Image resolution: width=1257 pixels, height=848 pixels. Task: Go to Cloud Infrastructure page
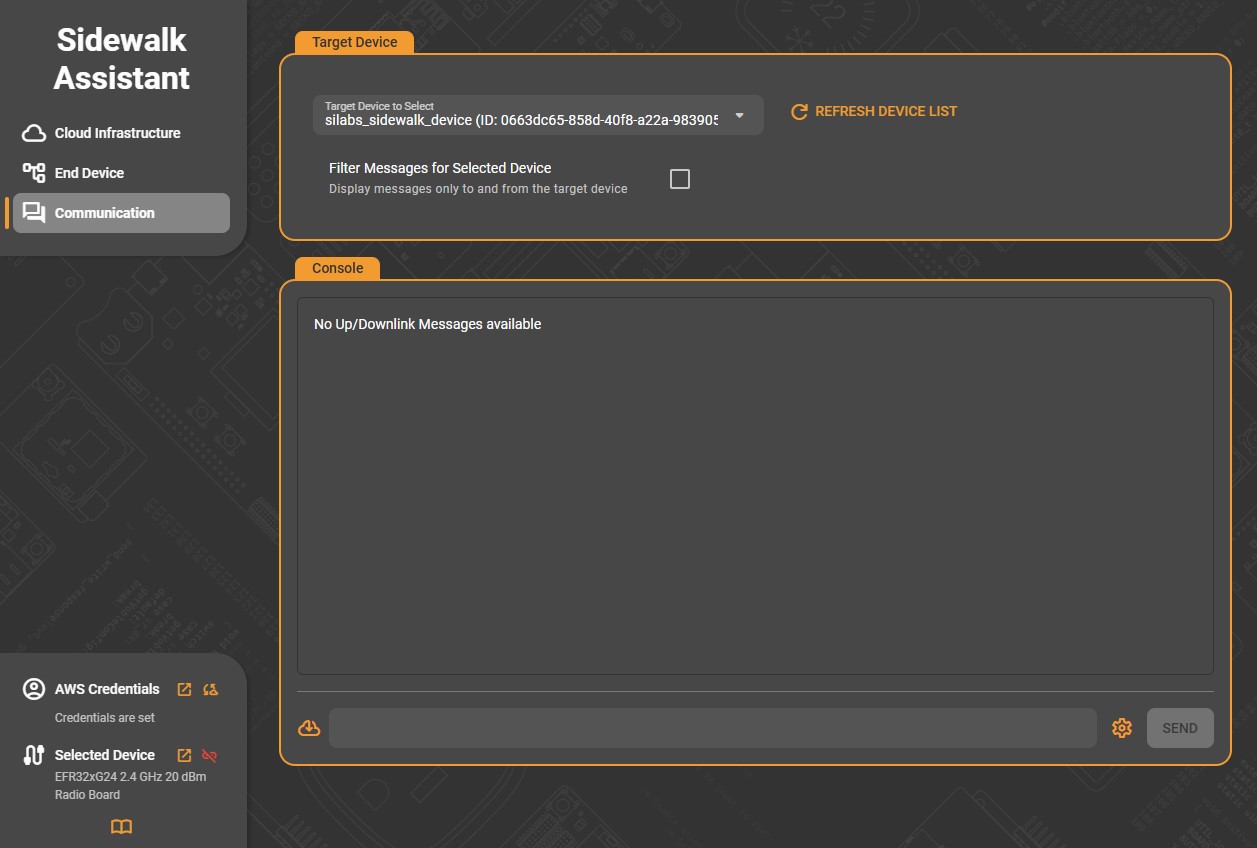[x=117, y=133]
